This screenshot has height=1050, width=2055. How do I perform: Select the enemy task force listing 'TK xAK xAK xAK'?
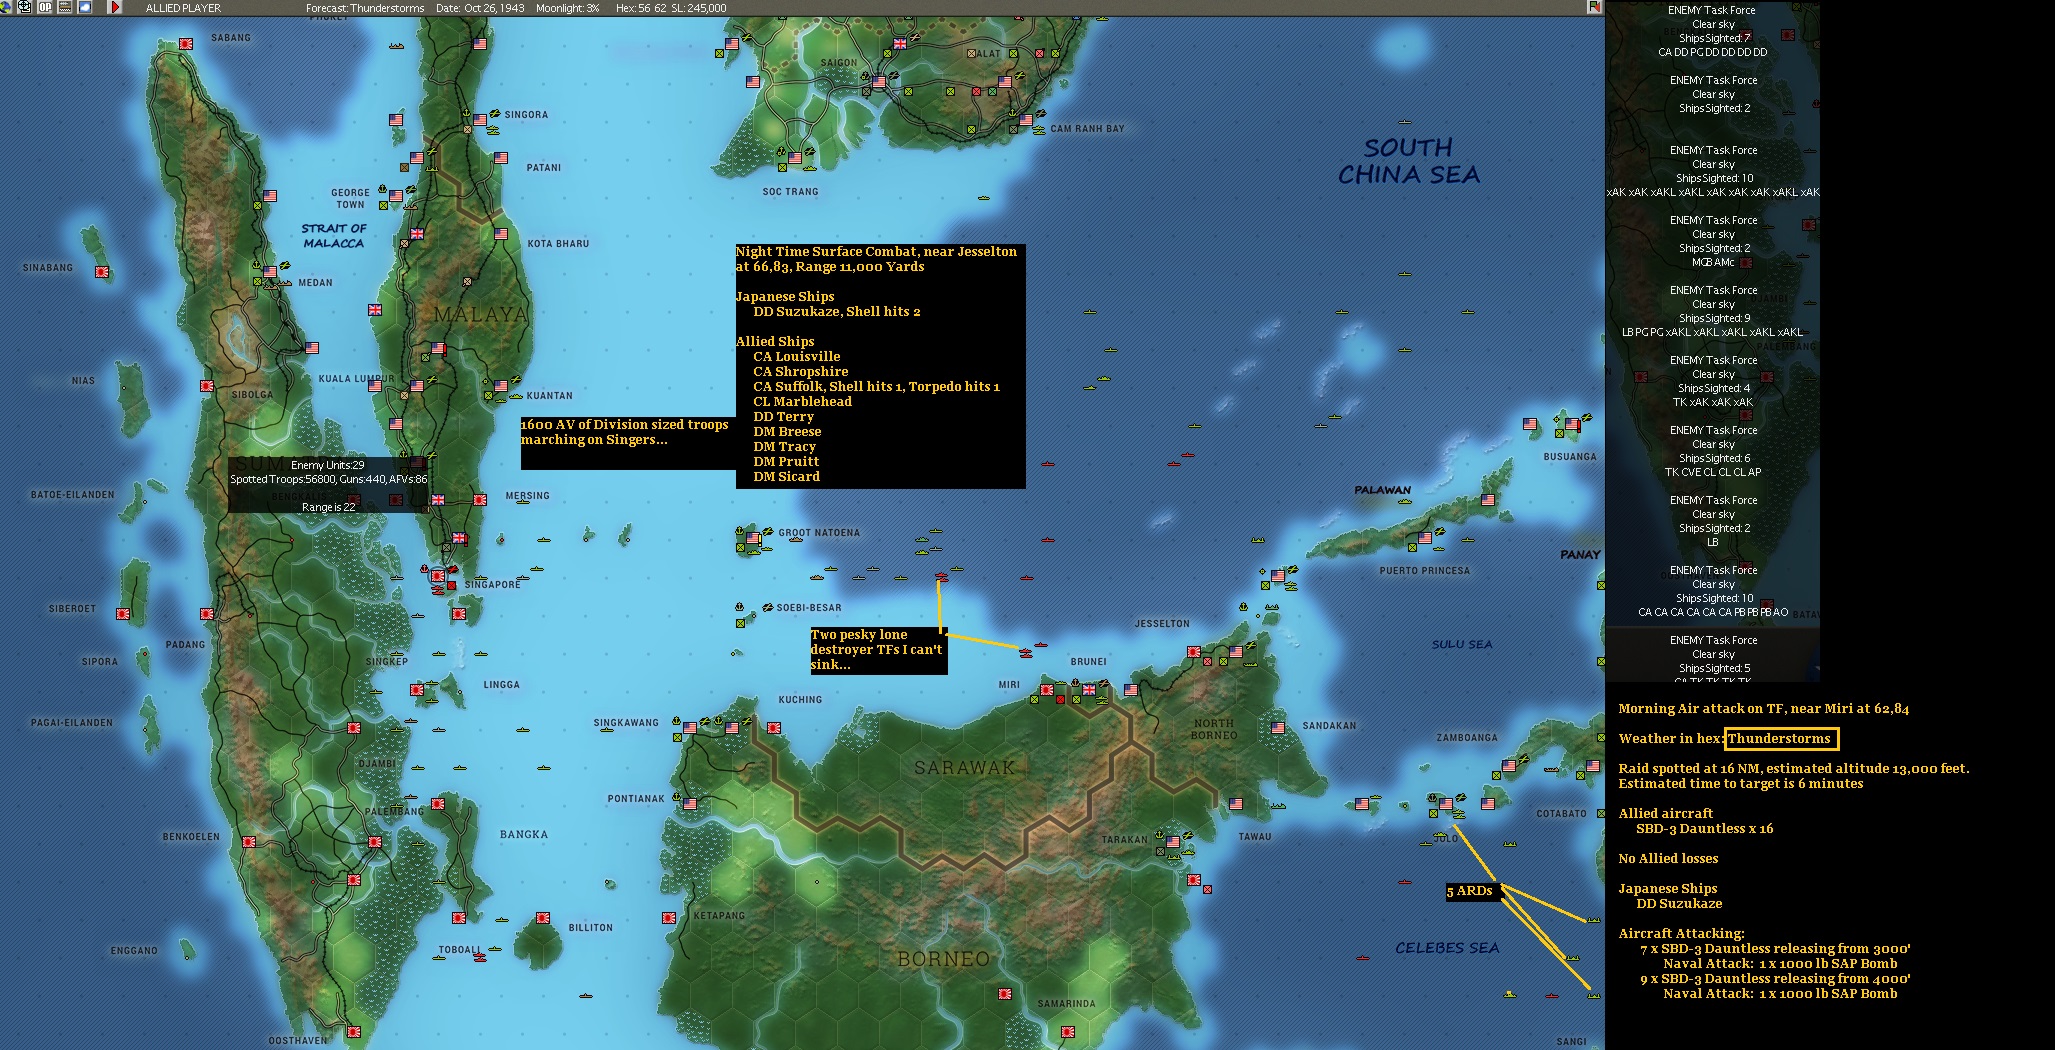pyautogui.click(x=1713, y=381)
